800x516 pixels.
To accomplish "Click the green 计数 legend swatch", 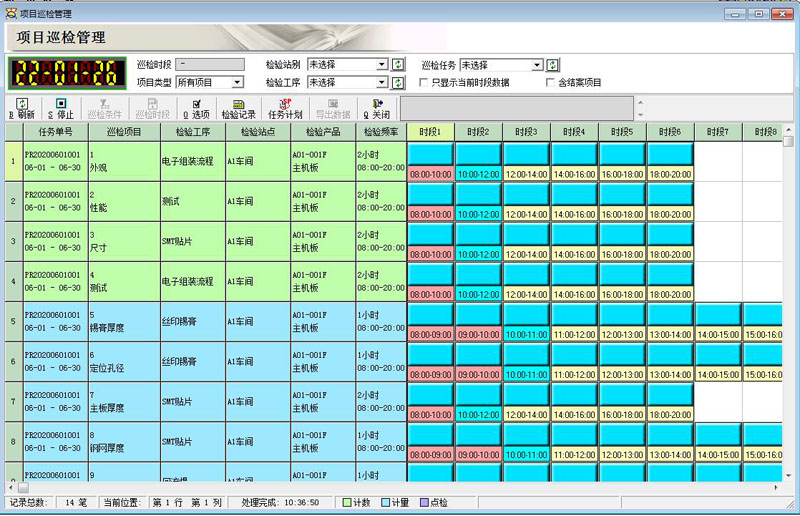I will click(347, 502).
